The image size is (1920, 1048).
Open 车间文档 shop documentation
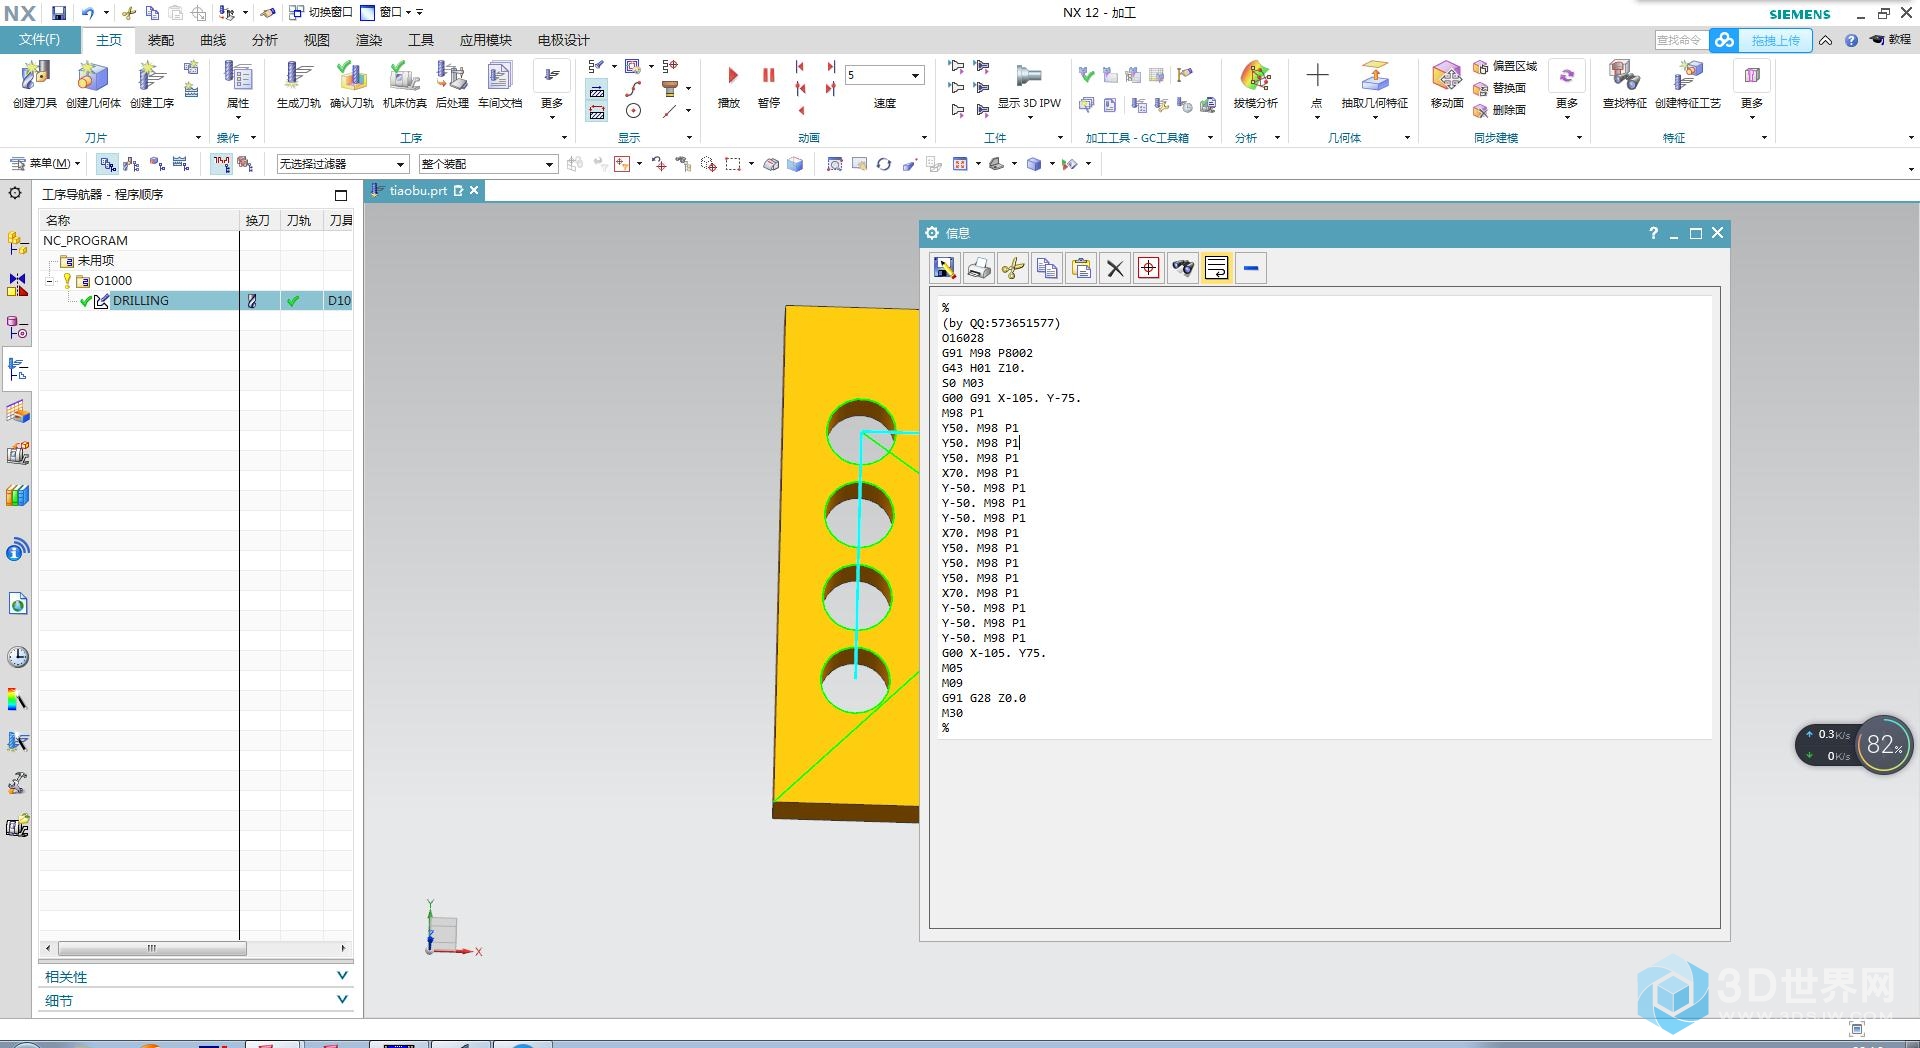(x=500, y=78)
